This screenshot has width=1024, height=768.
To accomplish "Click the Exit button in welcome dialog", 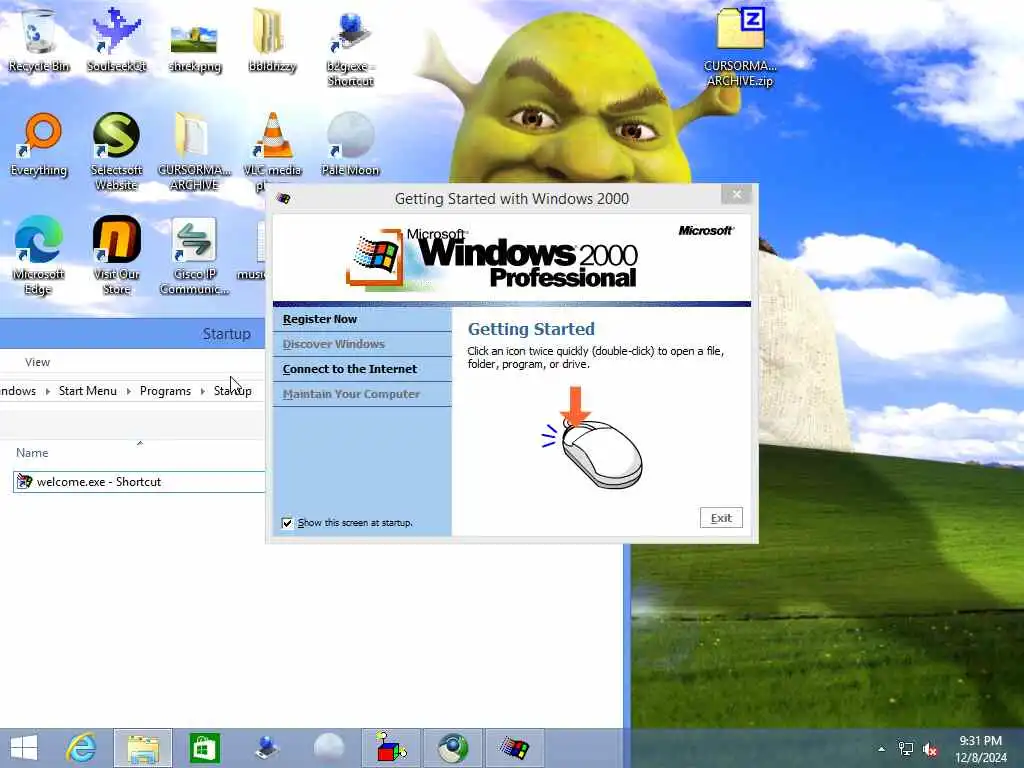I will pyautogui.click(x=721, y=518).
